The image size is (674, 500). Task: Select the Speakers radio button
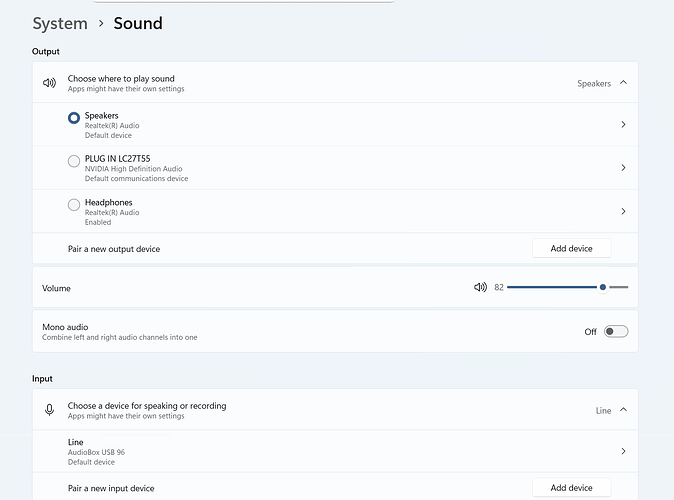click(x=74, y=118)
